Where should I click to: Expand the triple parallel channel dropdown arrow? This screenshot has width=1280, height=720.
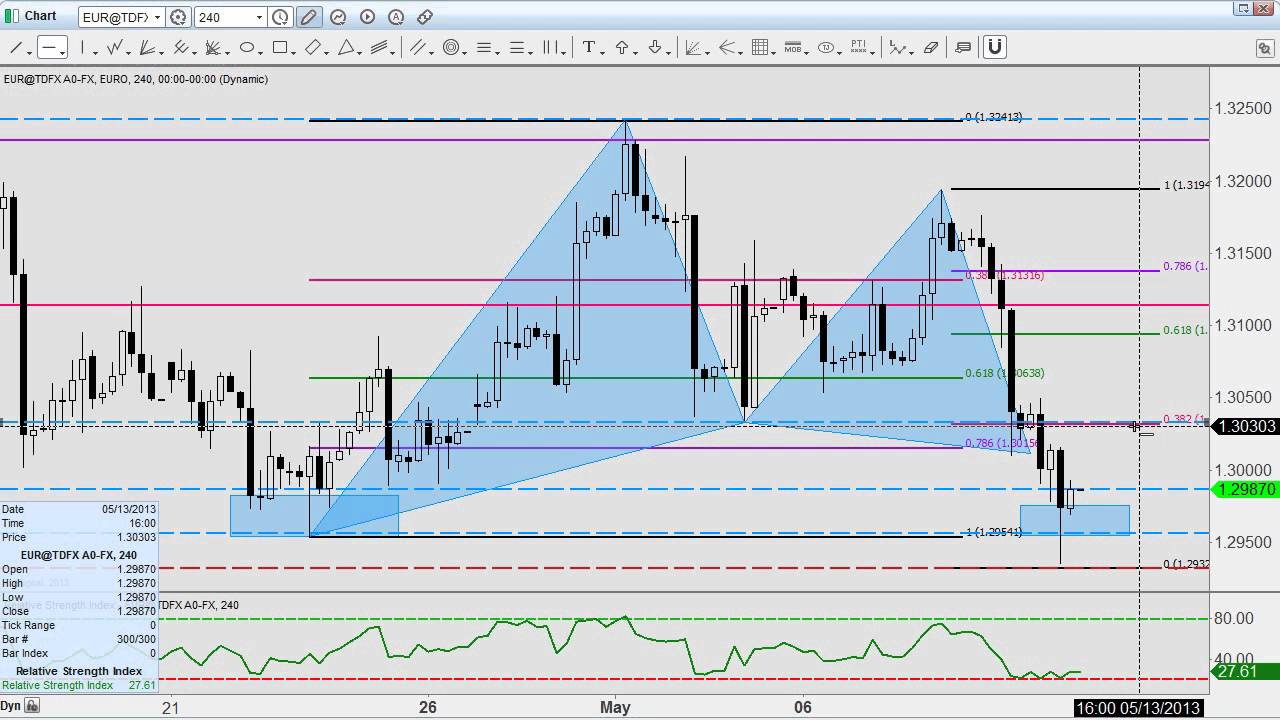click(x=392, y=52)
